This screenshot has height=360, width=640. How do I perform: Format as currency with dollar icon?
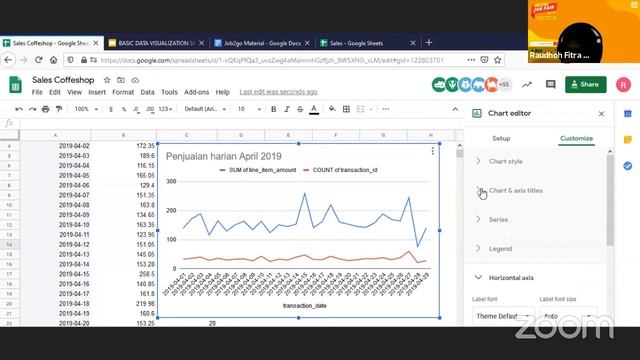[x=111, y=109]
